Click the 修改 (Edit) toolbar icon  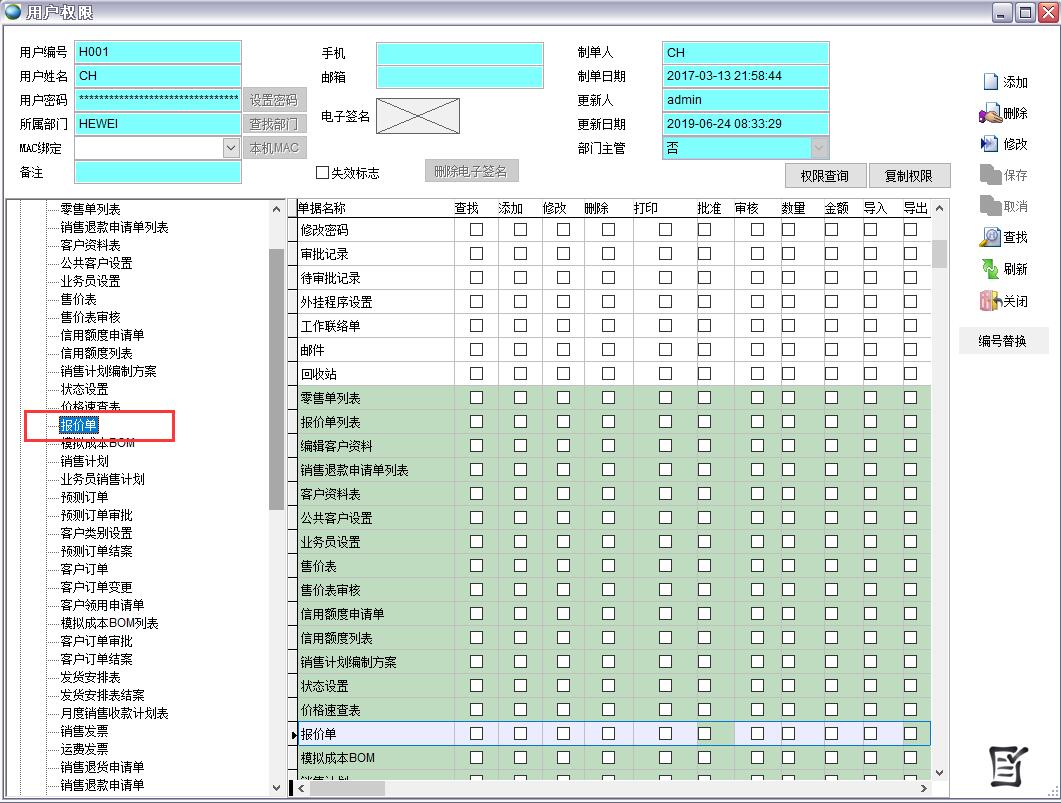pyautogui.click(x=990, y=144)
